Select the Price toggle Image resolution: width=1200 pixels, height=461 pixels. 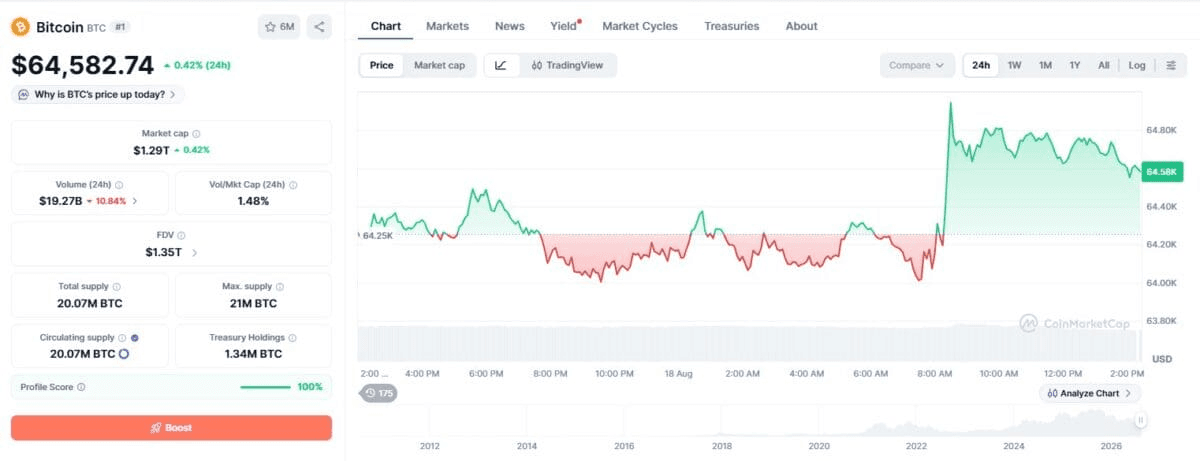point(381,65)
